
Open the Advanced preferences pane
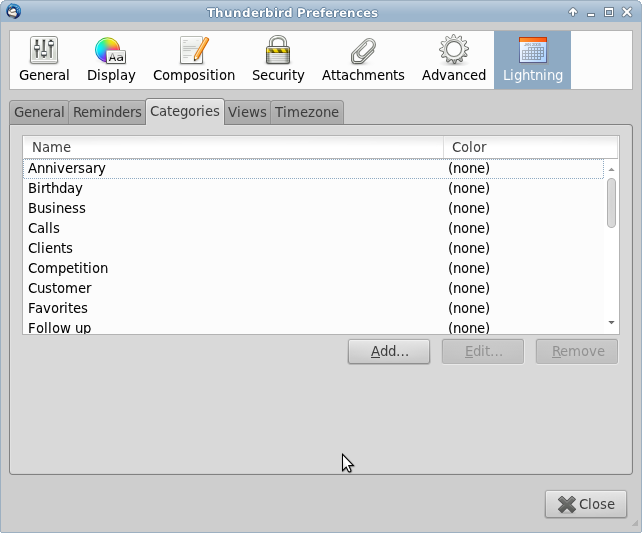454,60
